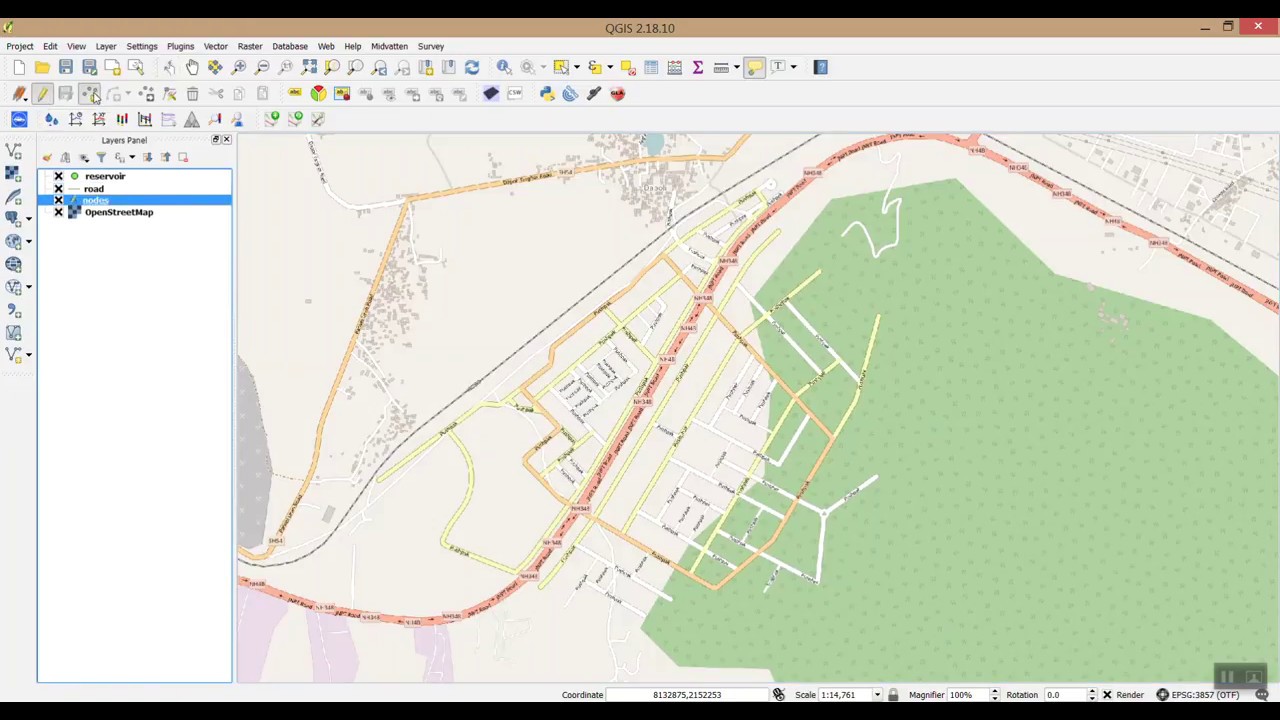
Task: Close the Layers Panel
Action: pyautogui.click(x=226, y=140)
